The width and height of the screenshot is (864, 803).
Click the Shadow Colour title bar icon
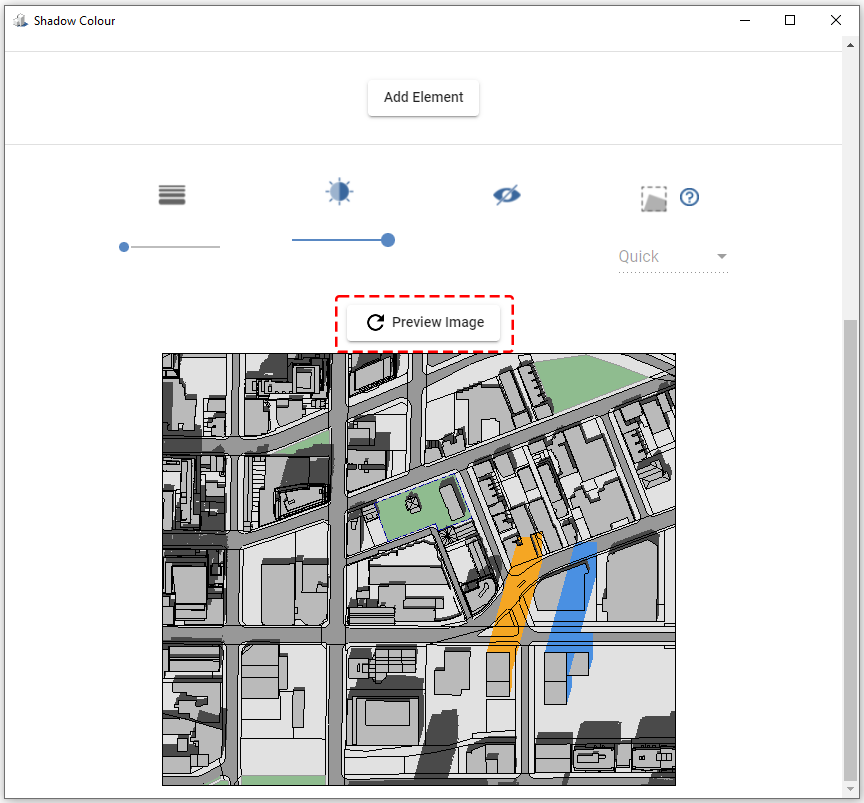pyautogui.click(x=19, y=19)
